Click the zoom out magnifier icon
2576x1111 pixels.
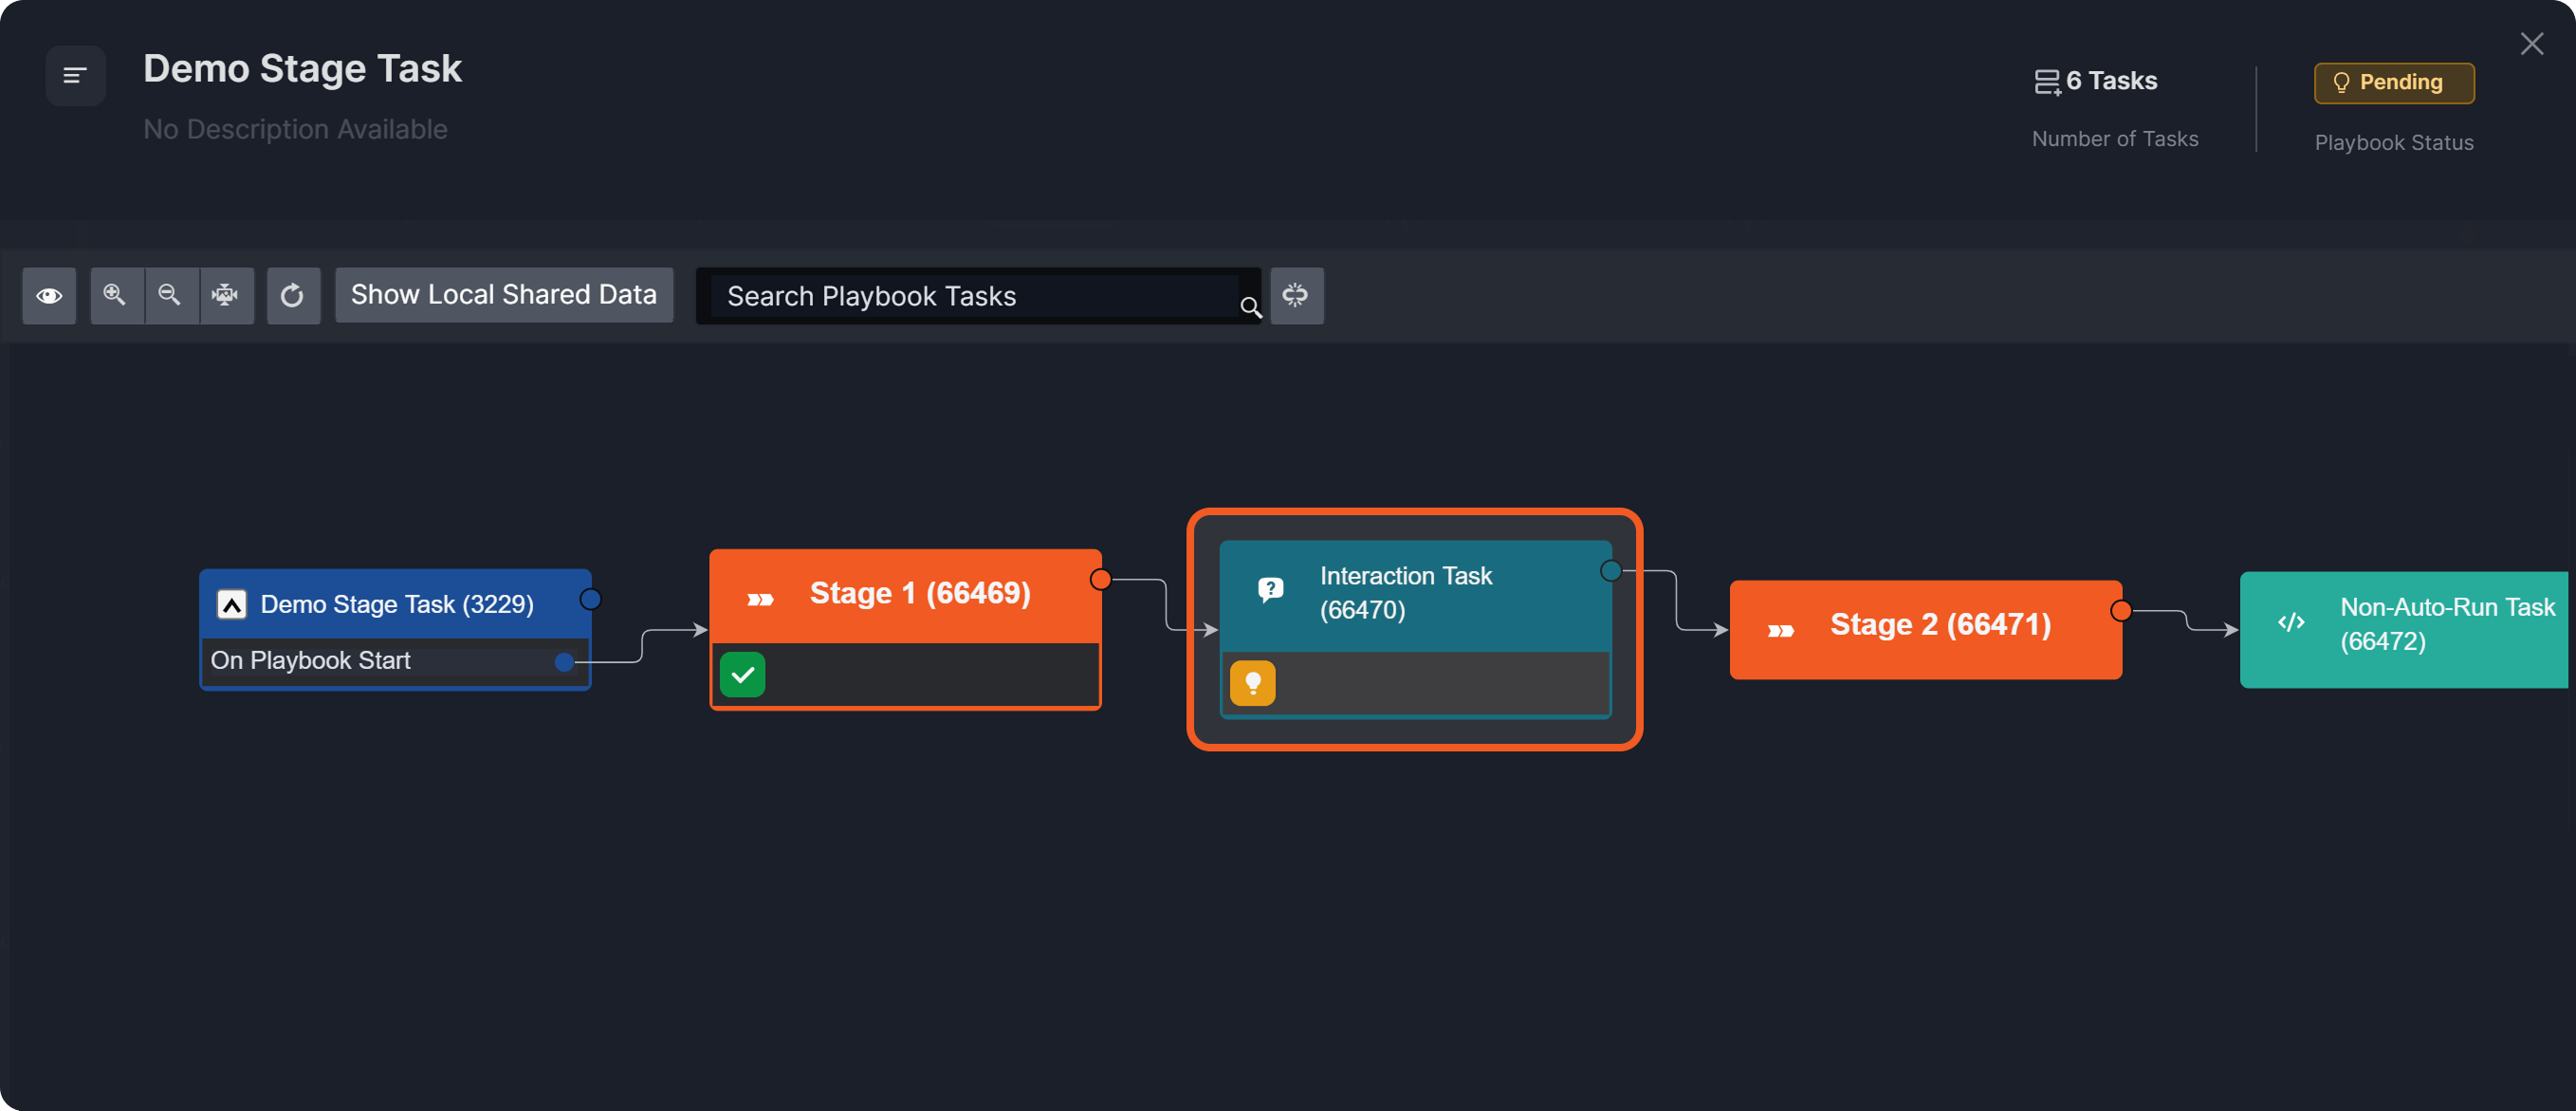click(170, 295)
